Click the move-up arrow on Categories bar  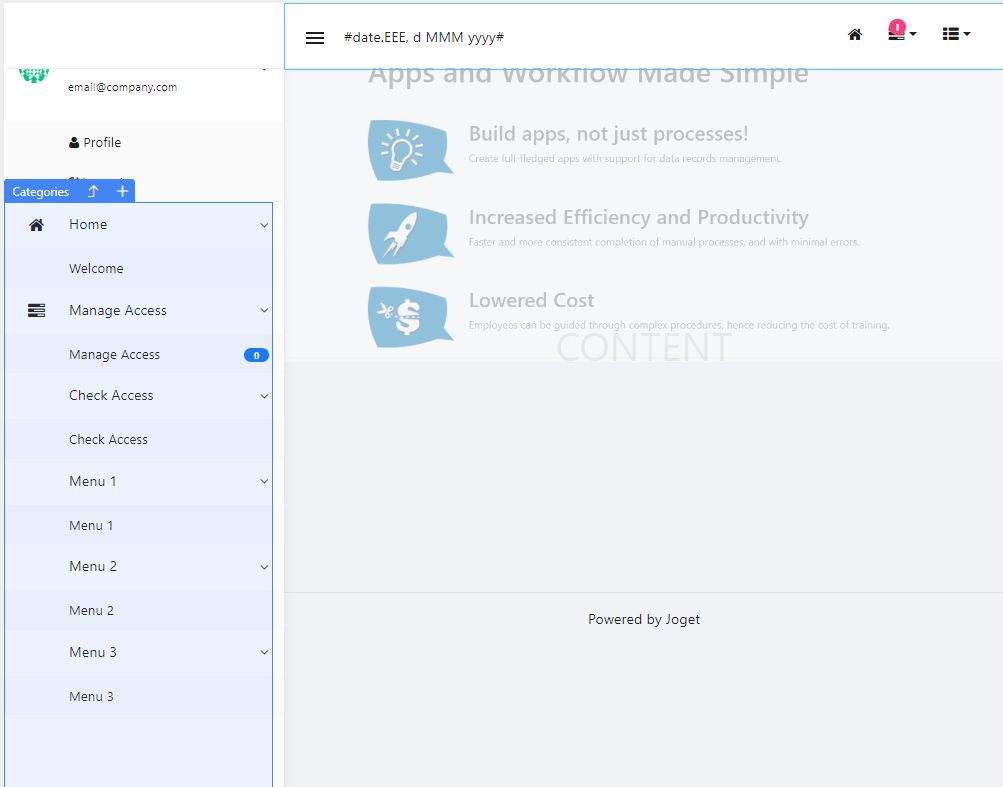tap(93, 191)
